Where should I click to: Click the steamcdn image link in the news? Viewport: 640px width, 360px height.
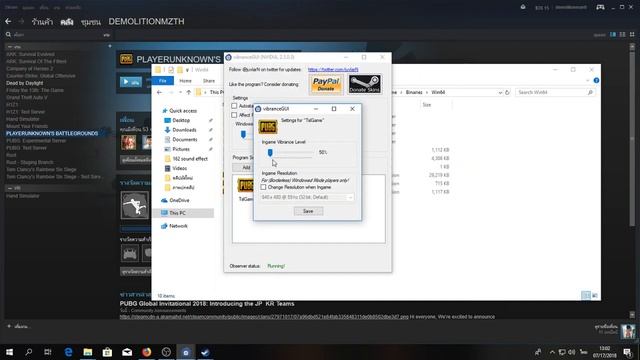pos(264,317)
